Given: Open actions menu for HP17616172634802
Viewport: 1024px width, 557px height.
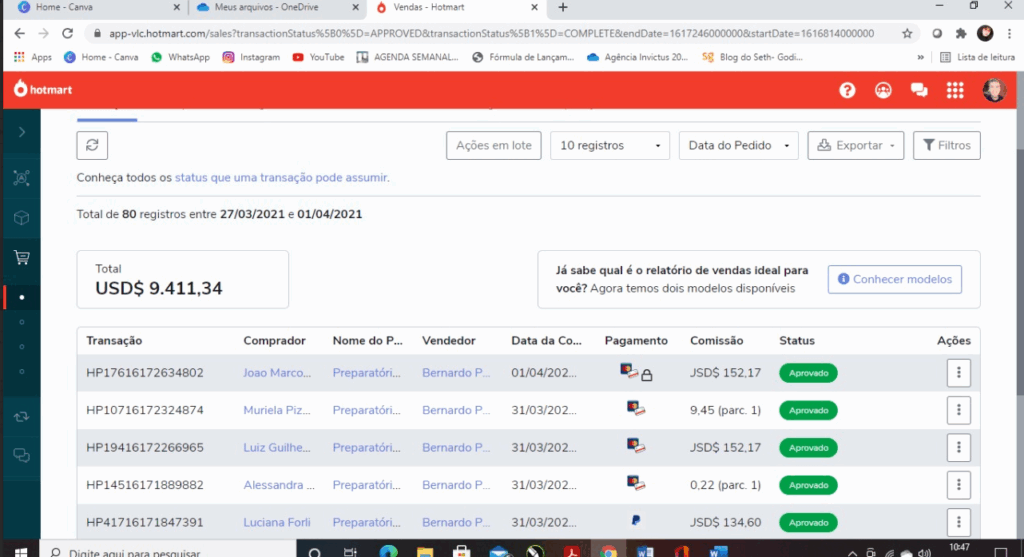Looking at the screenshot, I should (959, 373).
